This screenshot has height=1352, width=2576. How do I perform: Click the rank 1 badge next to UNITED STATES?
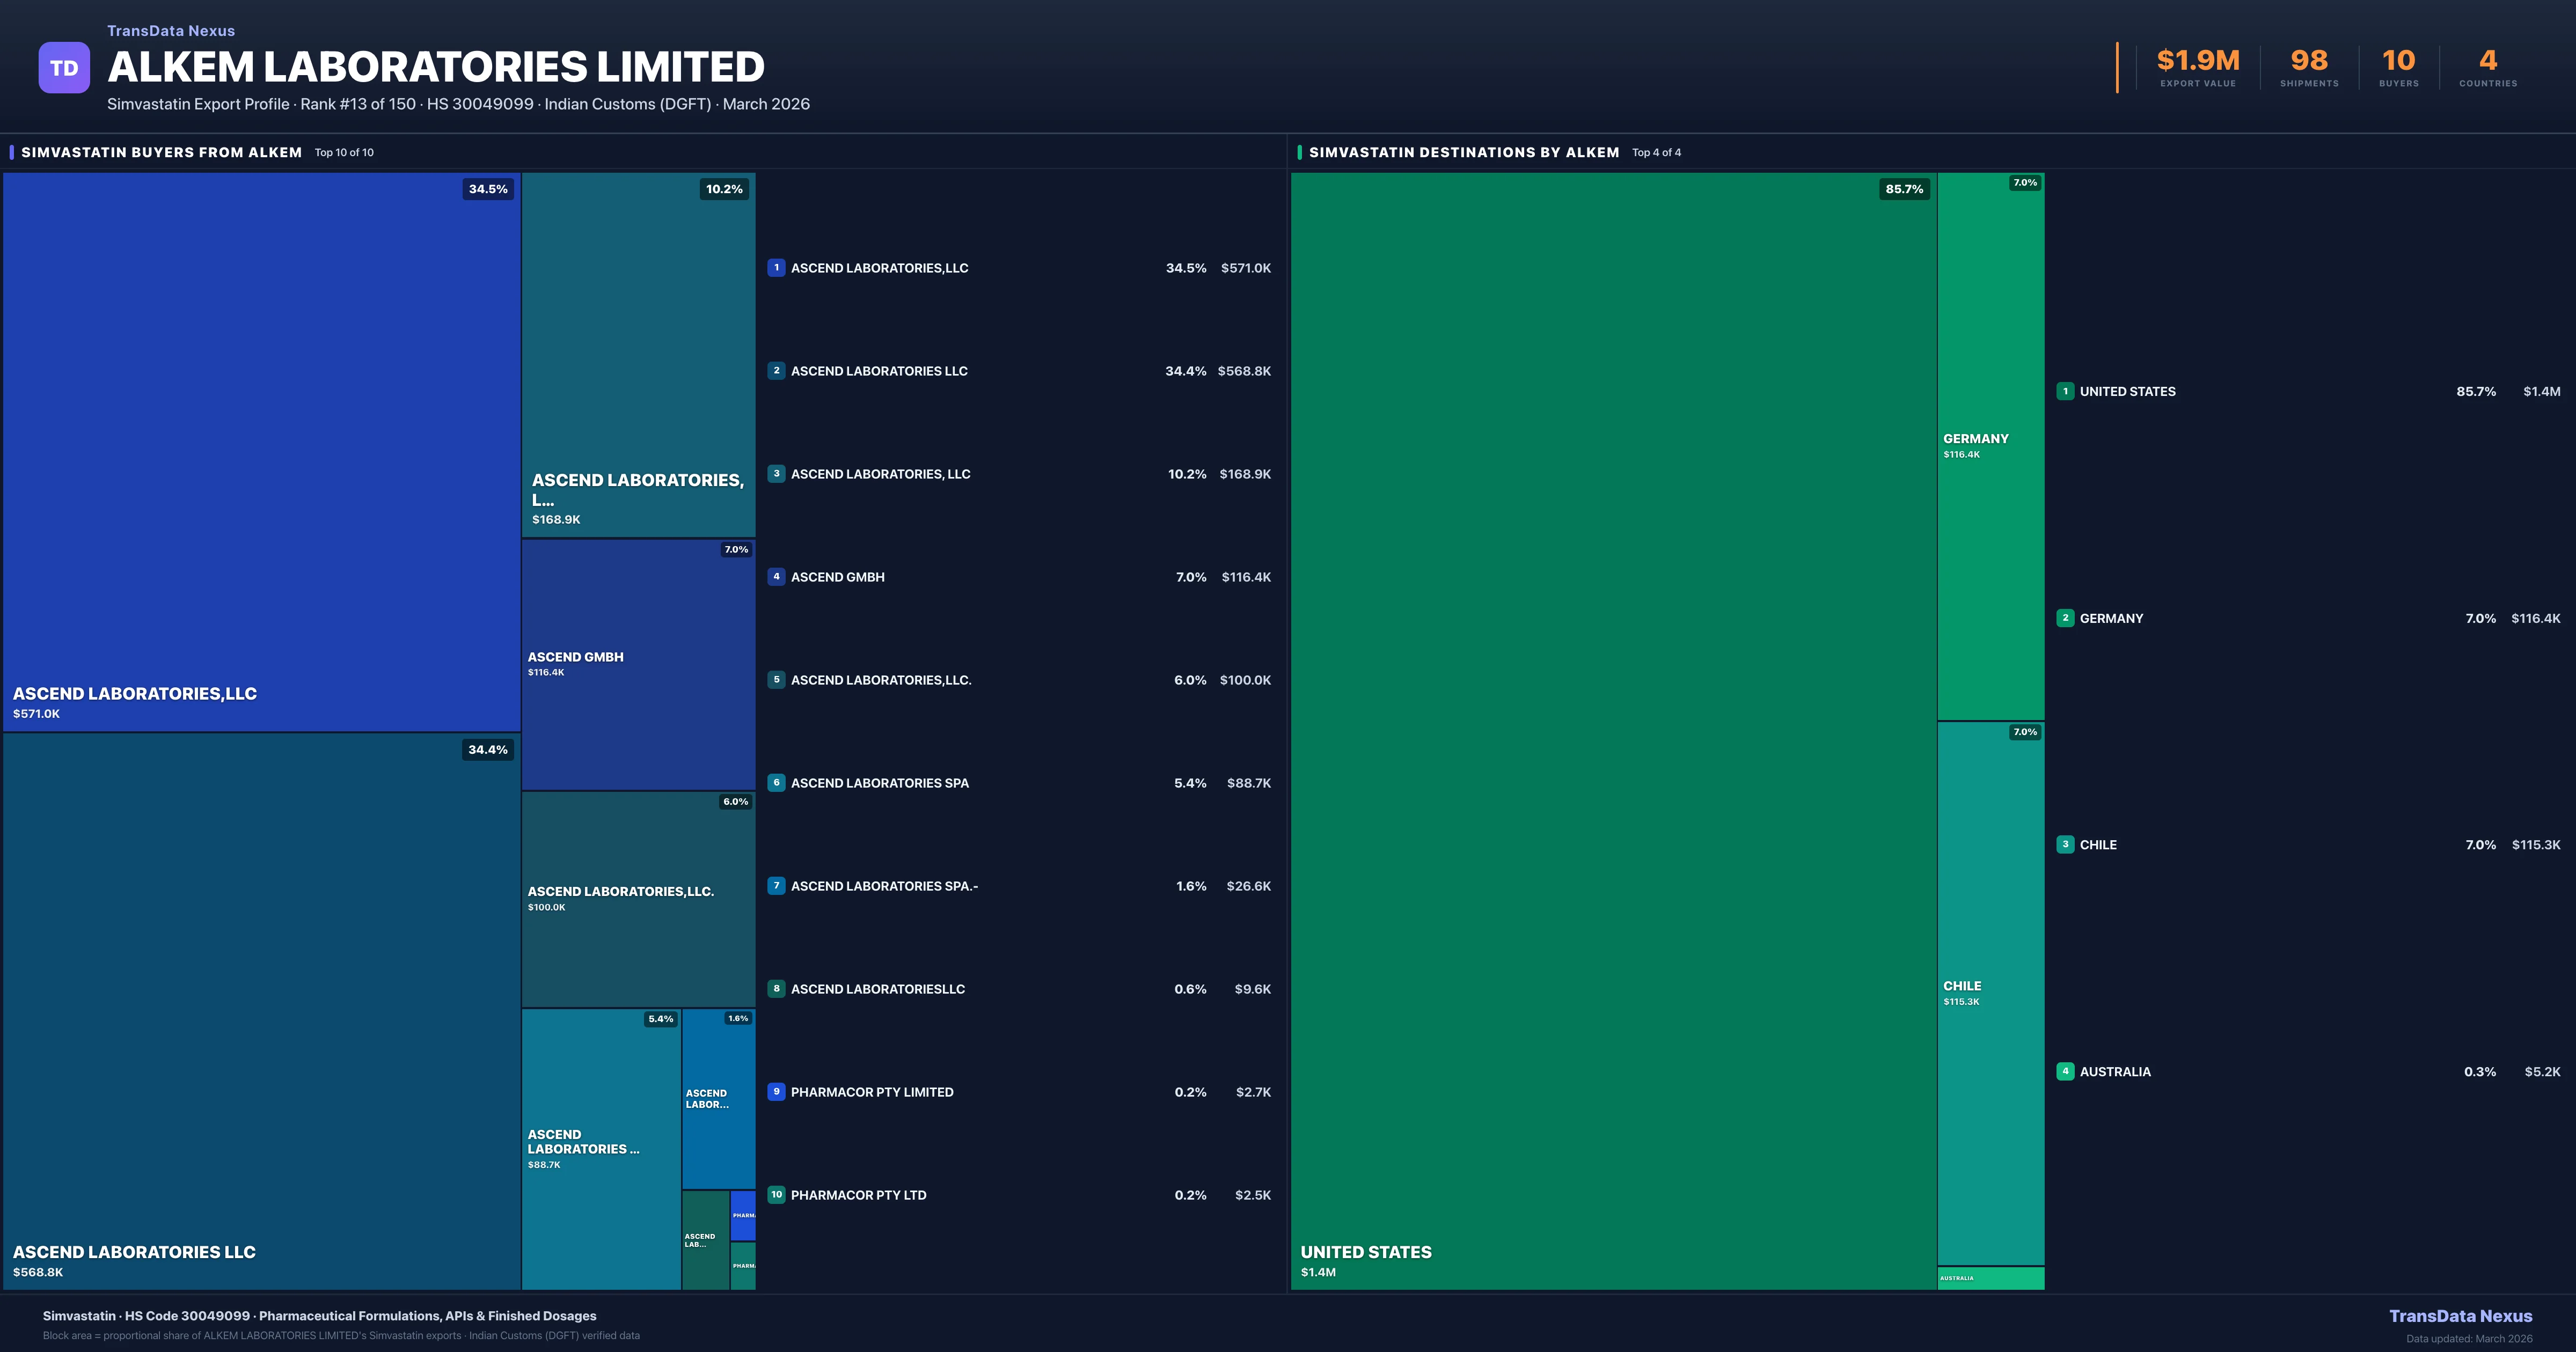coord(2065,391)
